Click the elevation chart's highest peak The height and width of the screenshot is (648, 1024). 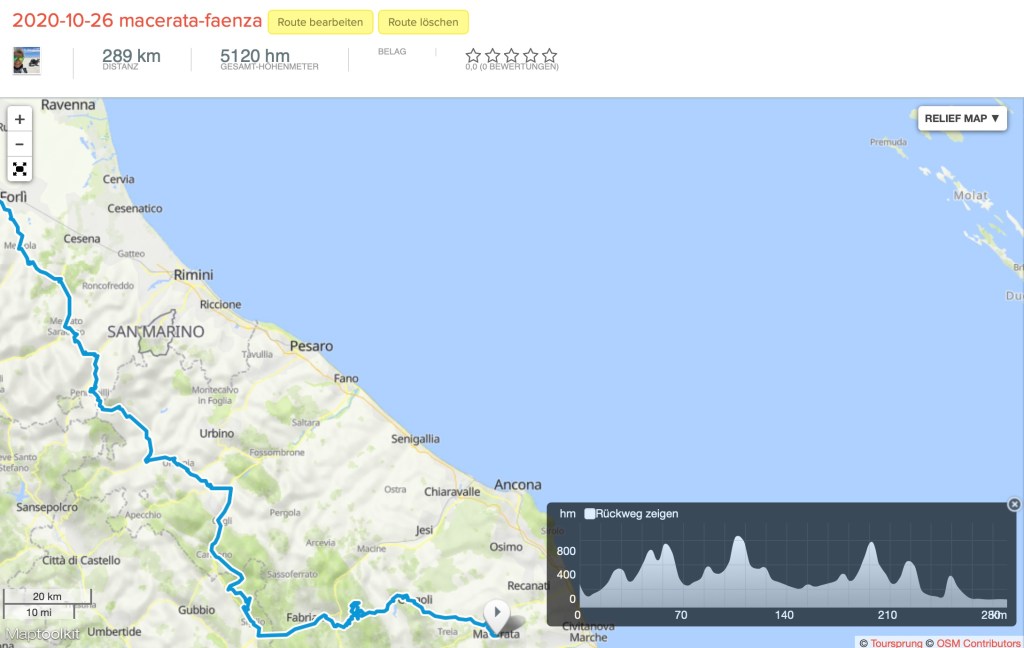tap(738, 541)
